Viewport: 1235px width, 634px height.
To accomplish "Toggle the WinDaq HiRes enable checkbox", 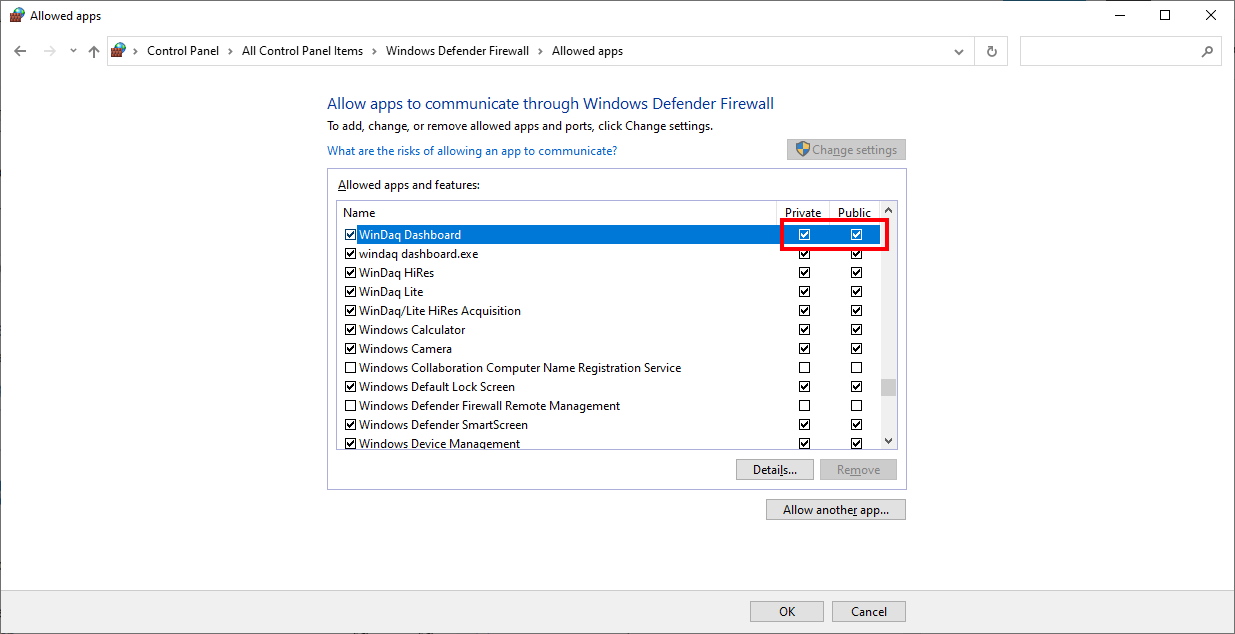I will 350,273.
